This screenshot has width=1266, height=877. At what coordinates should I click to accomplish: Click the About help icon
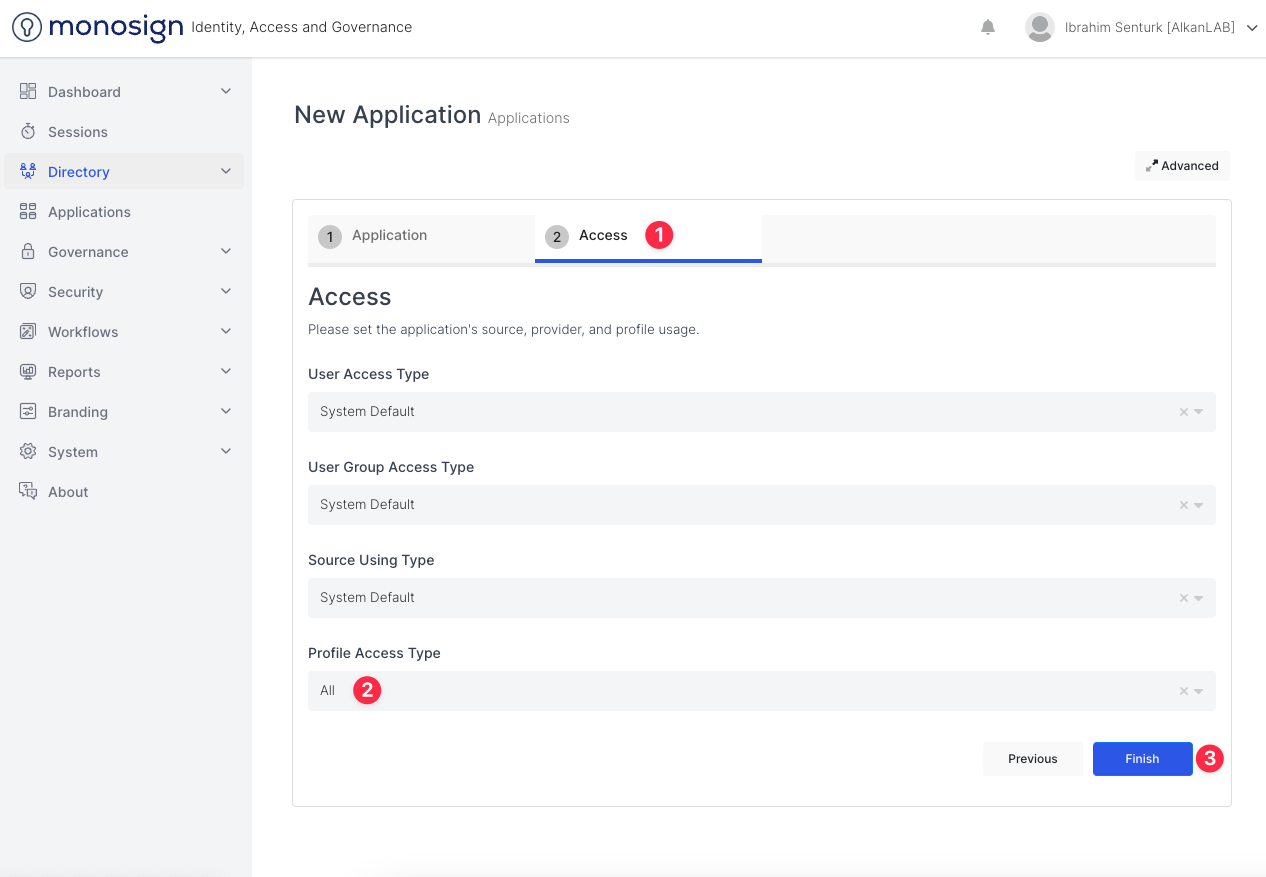[28, 492]
